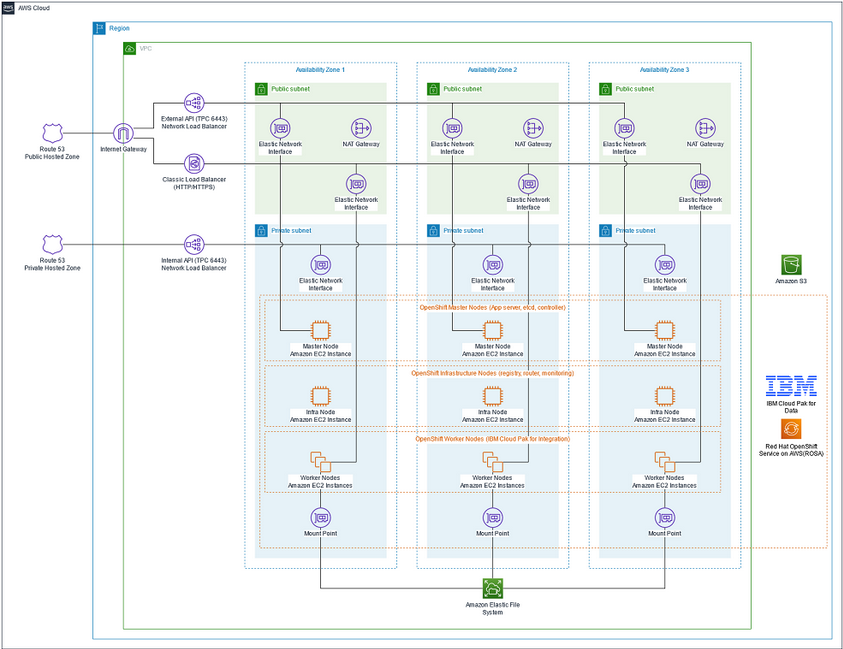Screen dimensions: 843x649
Task: Click the 'Internal API (TPC 6443)' label
Action: (194, 261)
